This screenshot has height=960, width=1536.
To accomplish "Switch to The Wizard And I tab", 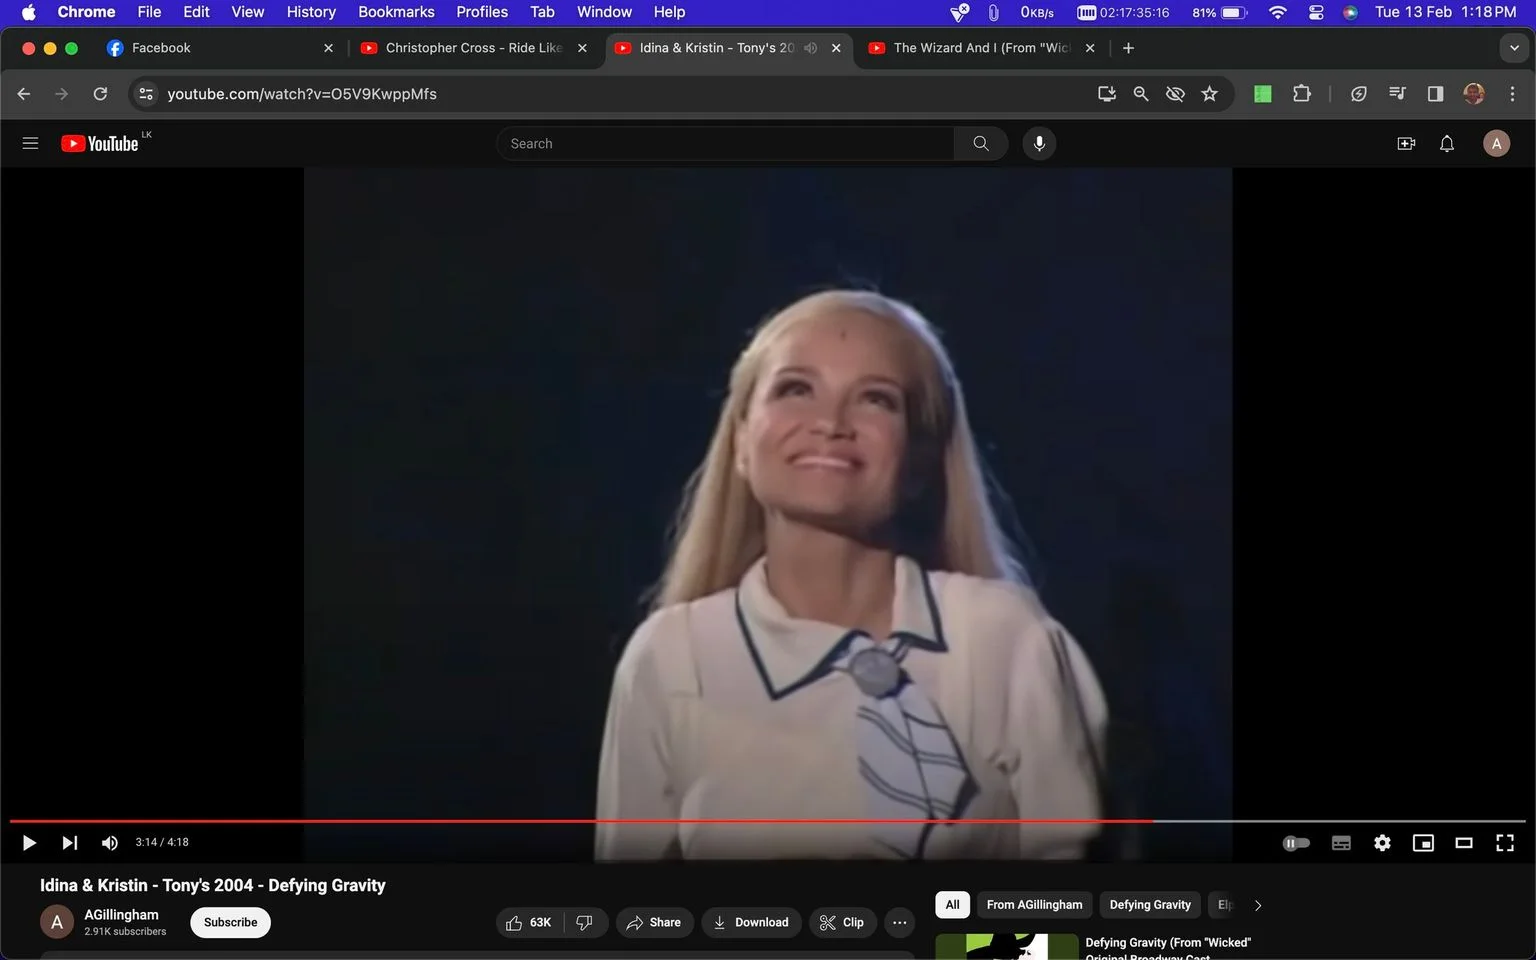I will [981, 48].
